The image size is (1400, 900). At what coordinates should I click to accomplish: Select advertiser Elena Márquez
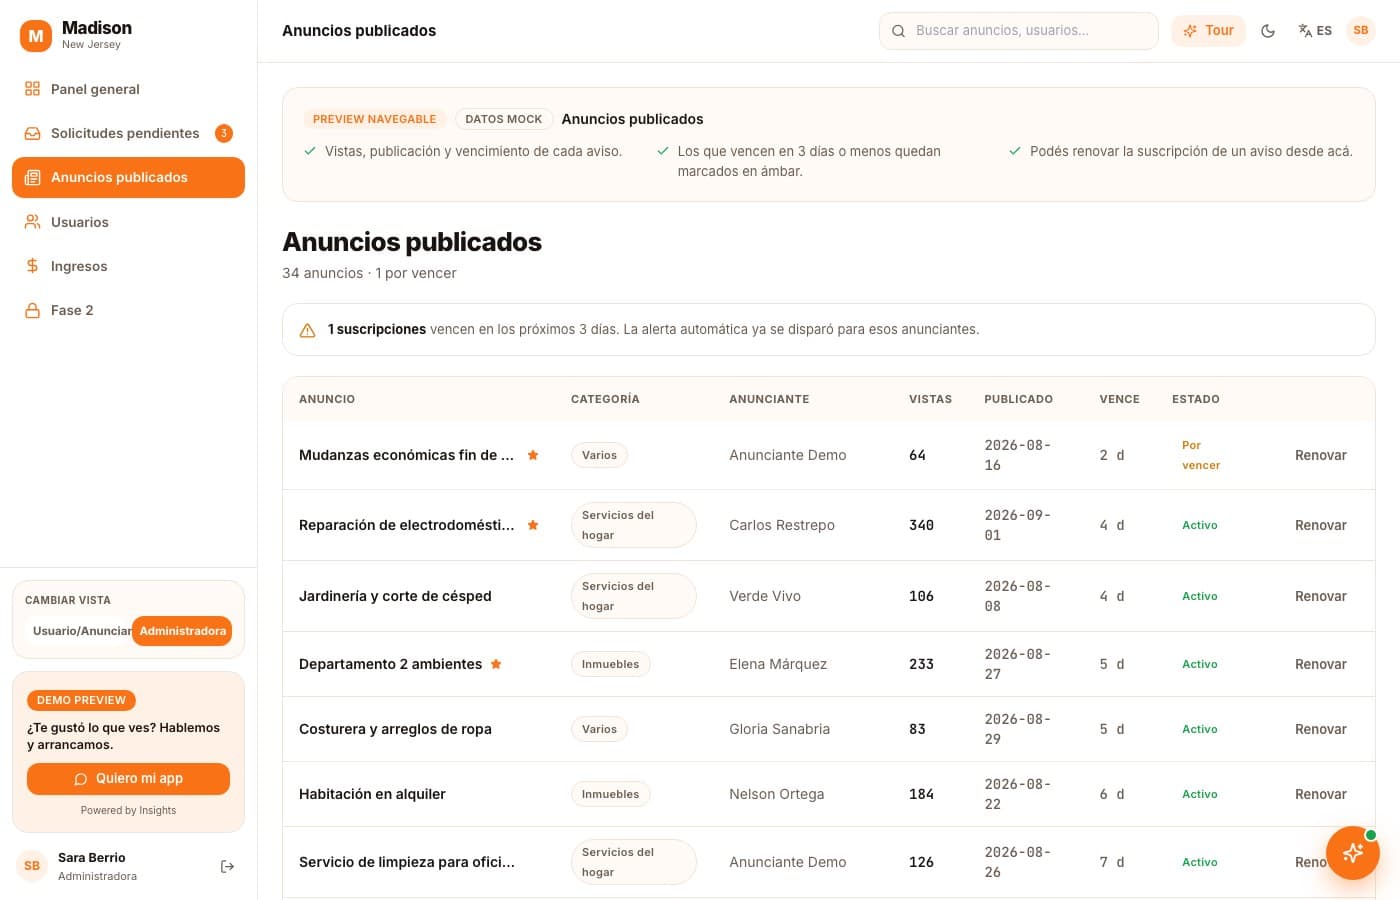[778, 664]
